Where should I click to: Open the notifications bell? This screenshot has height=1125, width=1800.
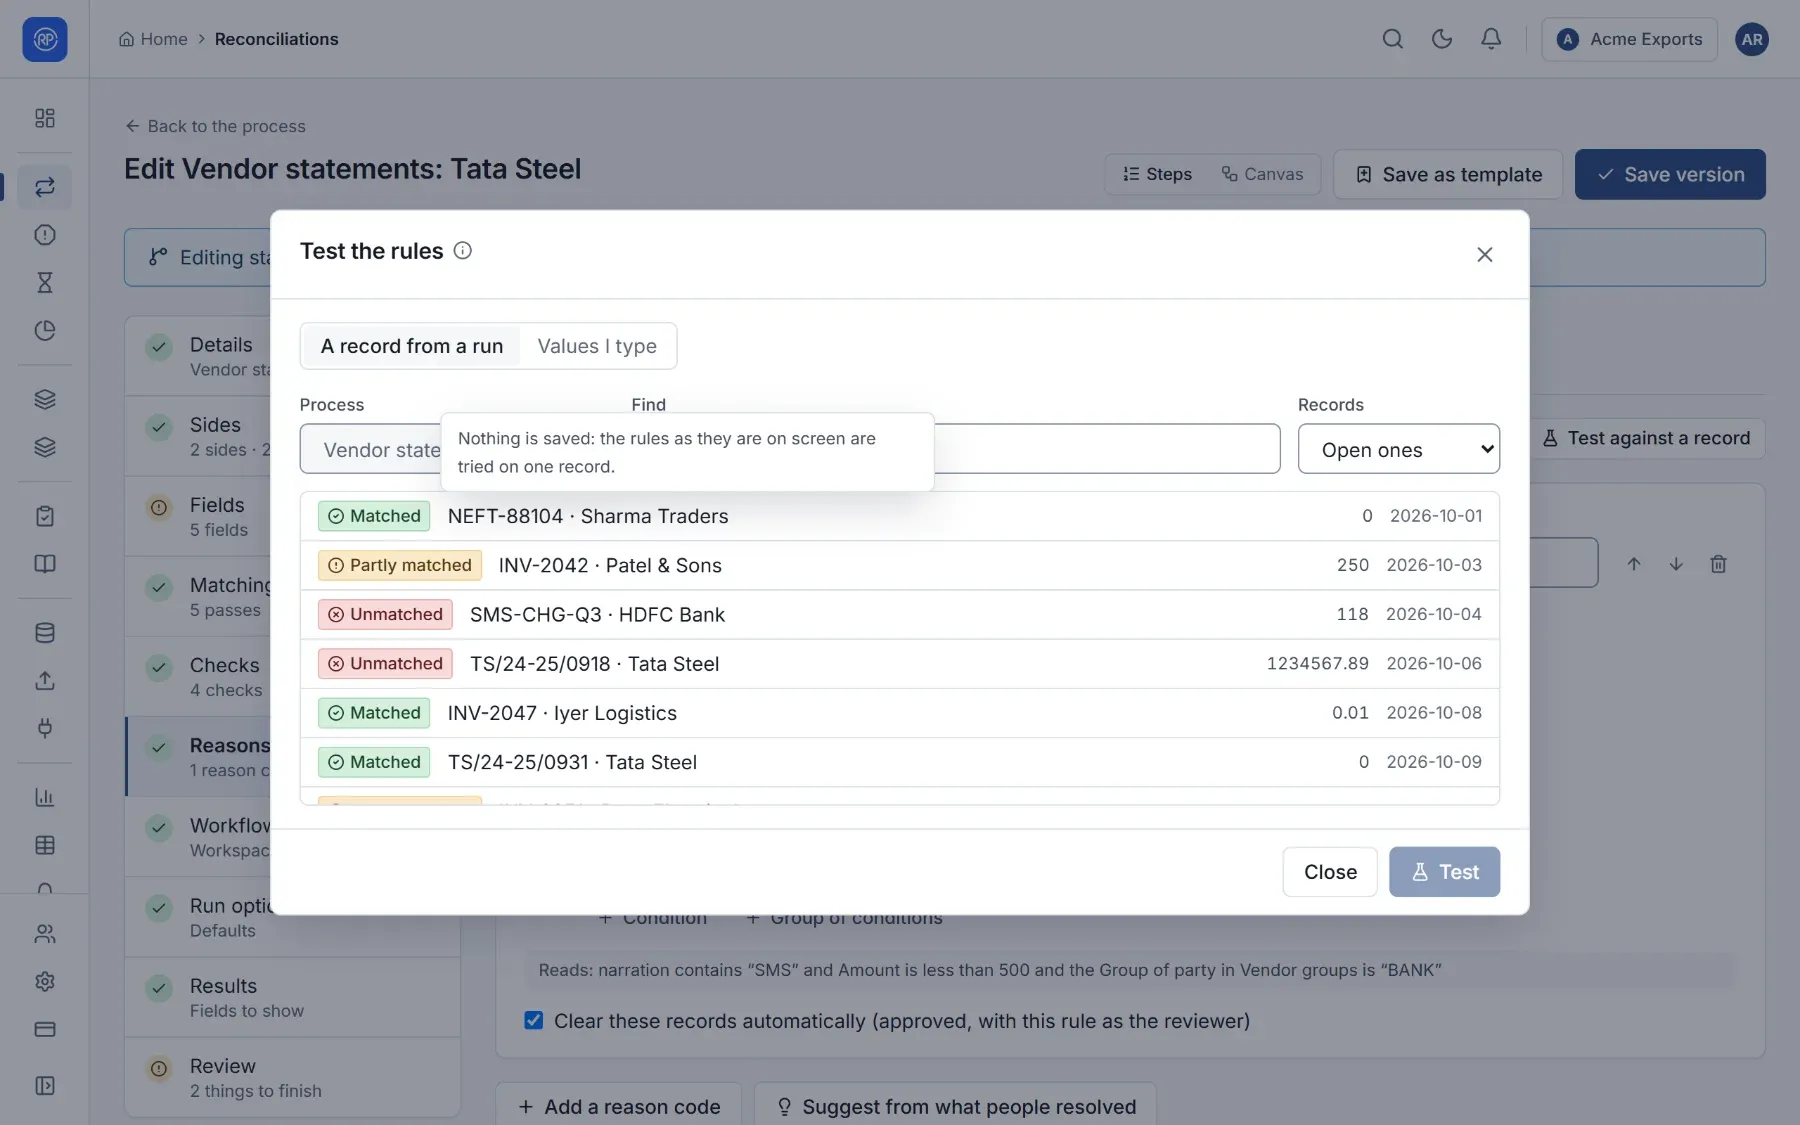[1491, 39]
